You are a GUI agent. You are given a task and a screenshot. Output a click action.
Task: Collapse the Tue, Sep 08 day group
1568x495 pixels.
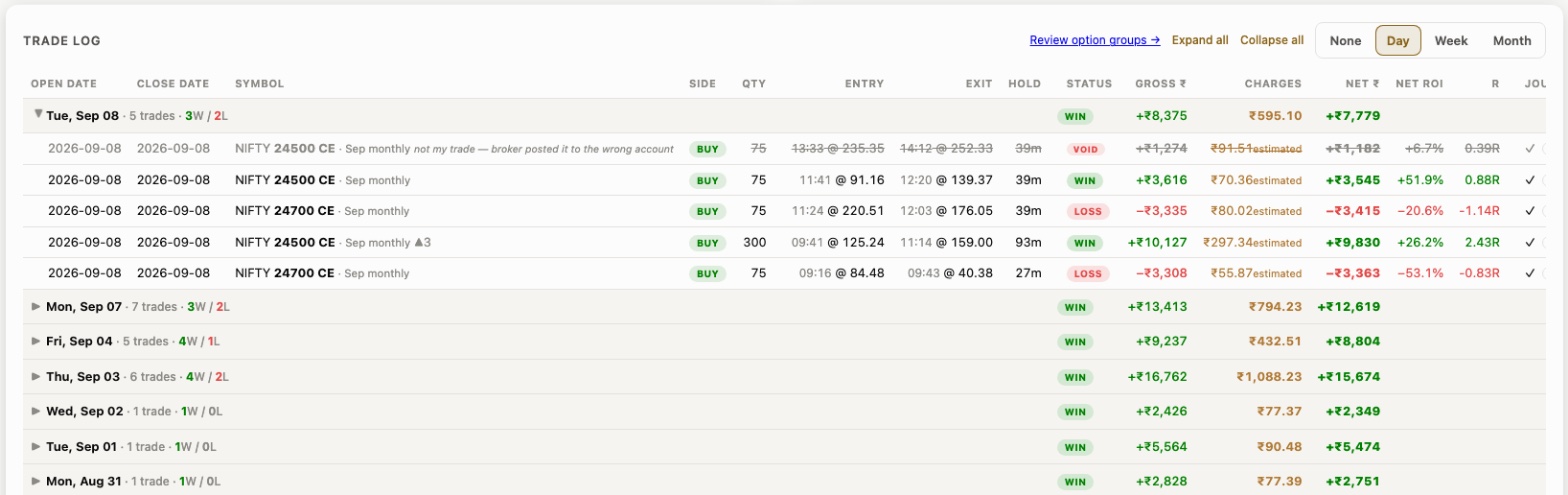pyautogui.click(x=38, y=115)
